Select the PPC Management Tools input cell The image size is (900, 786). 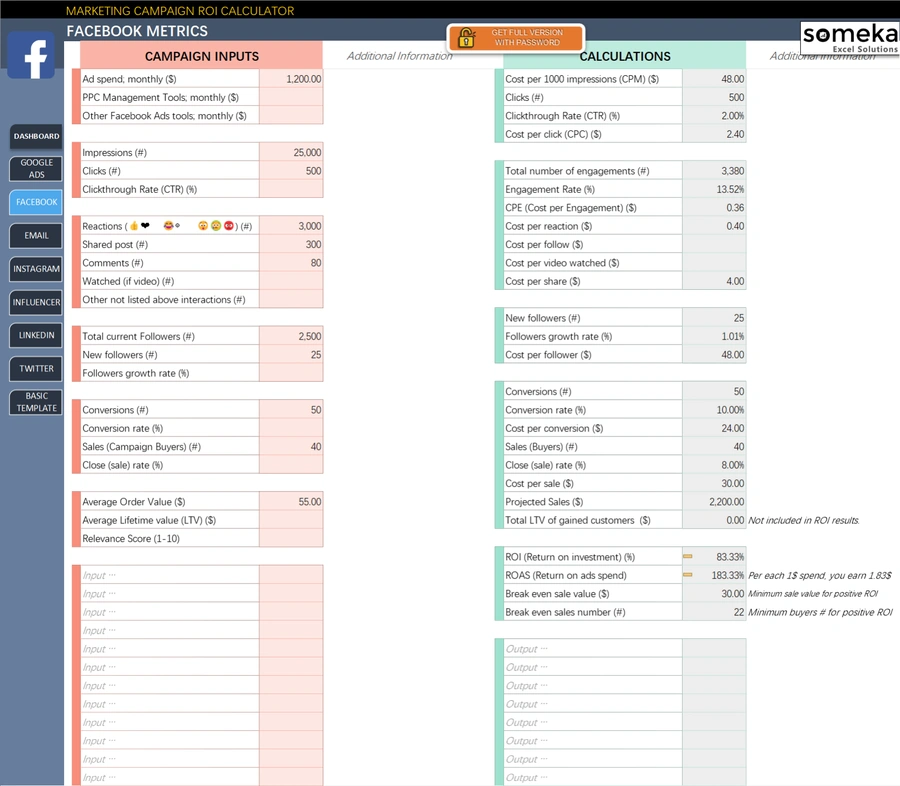click(x=291, y=97)
